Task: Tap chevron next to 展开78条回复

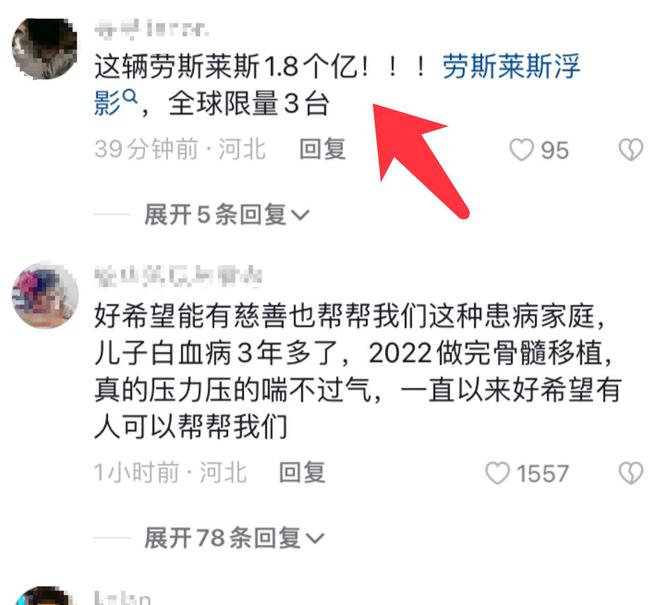Action: pos(315,538)
